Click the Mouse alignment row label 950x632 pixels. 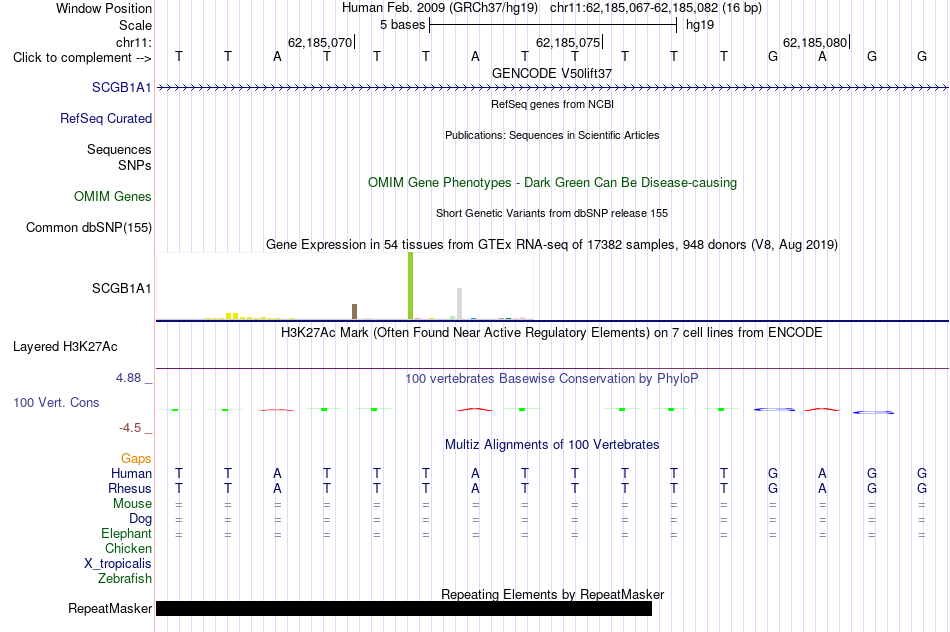132,504
